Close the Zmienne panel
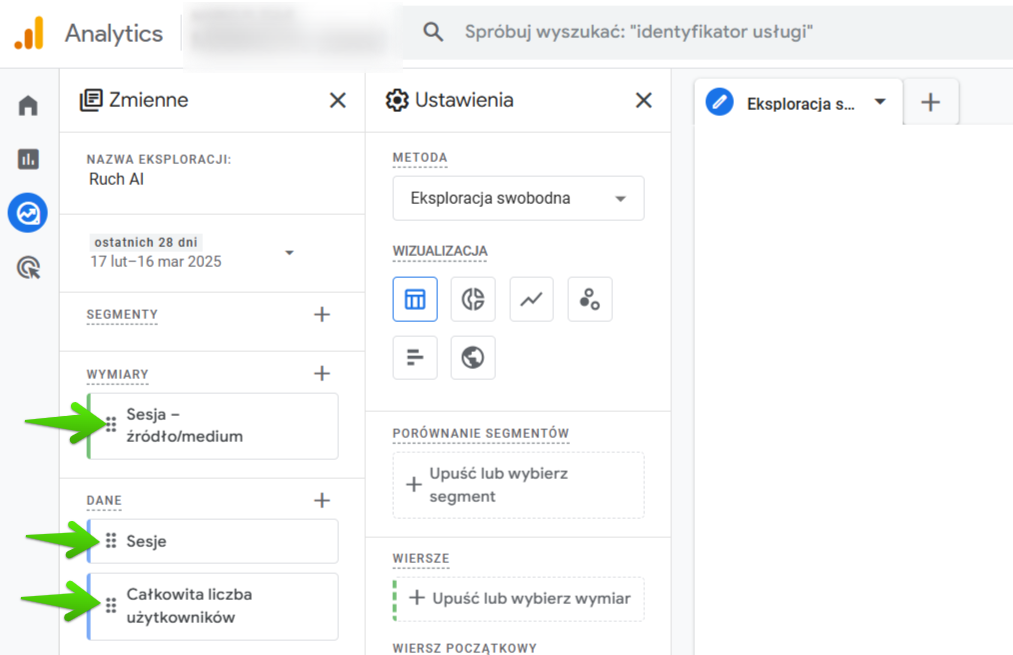The width and height of the screenshot is (1013, 655). (338, 100)
